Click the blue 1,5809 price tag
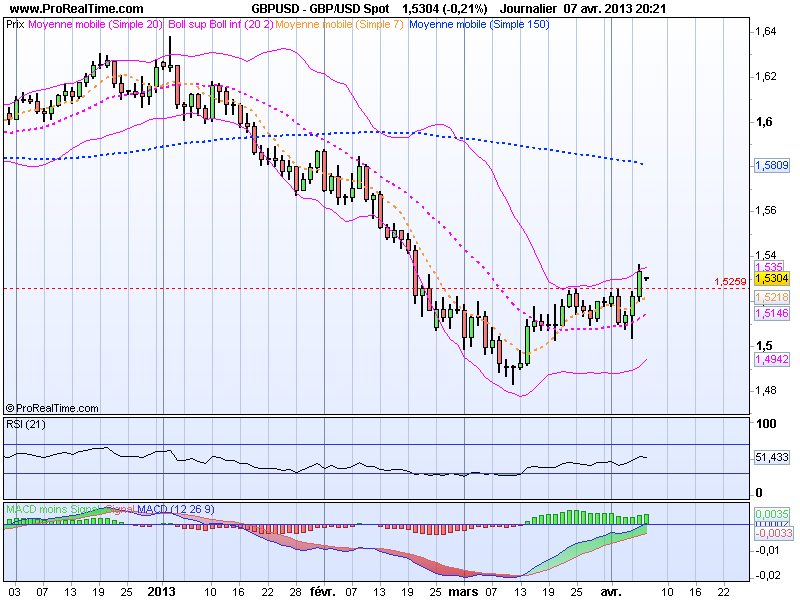The height and width of the screenshot is (600, 800). click(x=771, y=165)
